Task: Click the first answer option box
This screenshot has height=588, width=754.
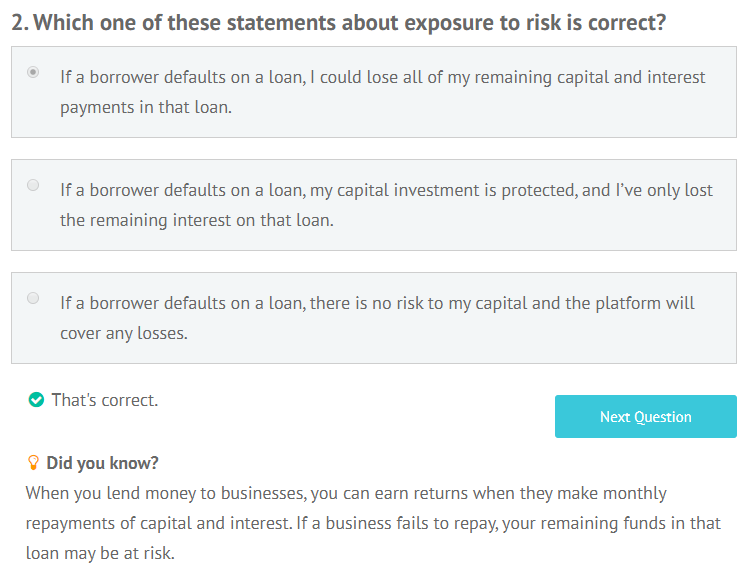Action: (x=374, y=92)
